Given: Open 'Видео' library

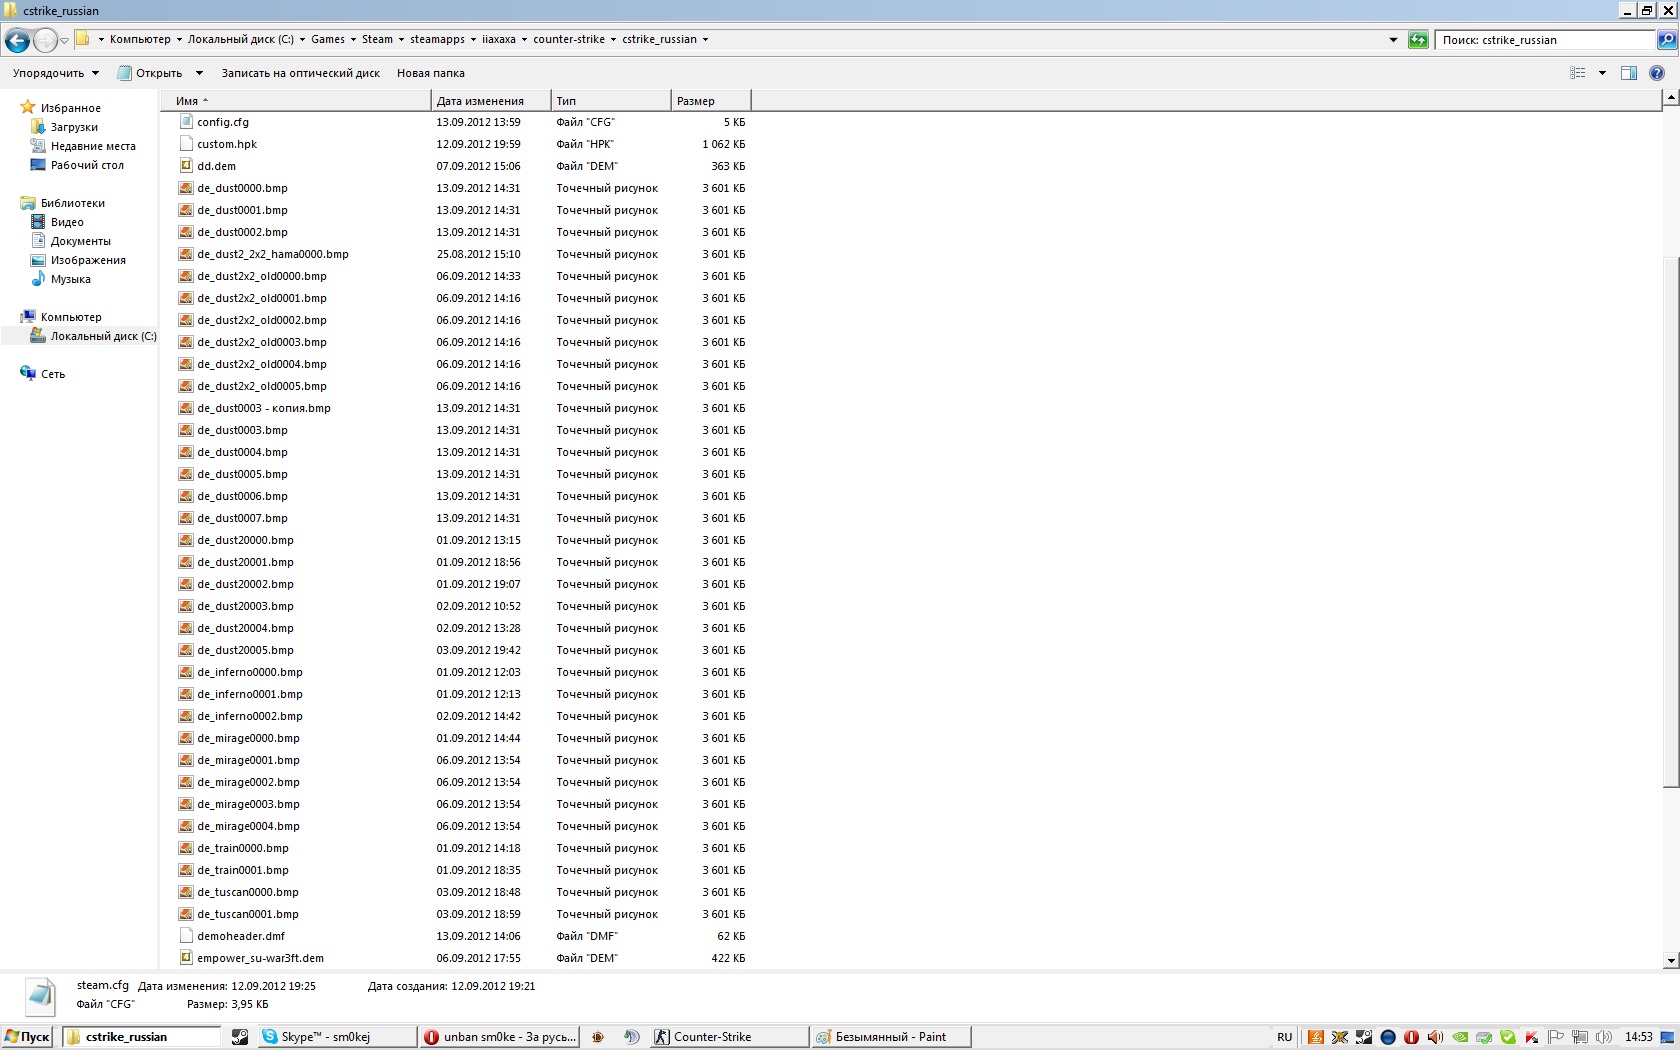Looking at the screenshot, I should click(x=67, y=222).
